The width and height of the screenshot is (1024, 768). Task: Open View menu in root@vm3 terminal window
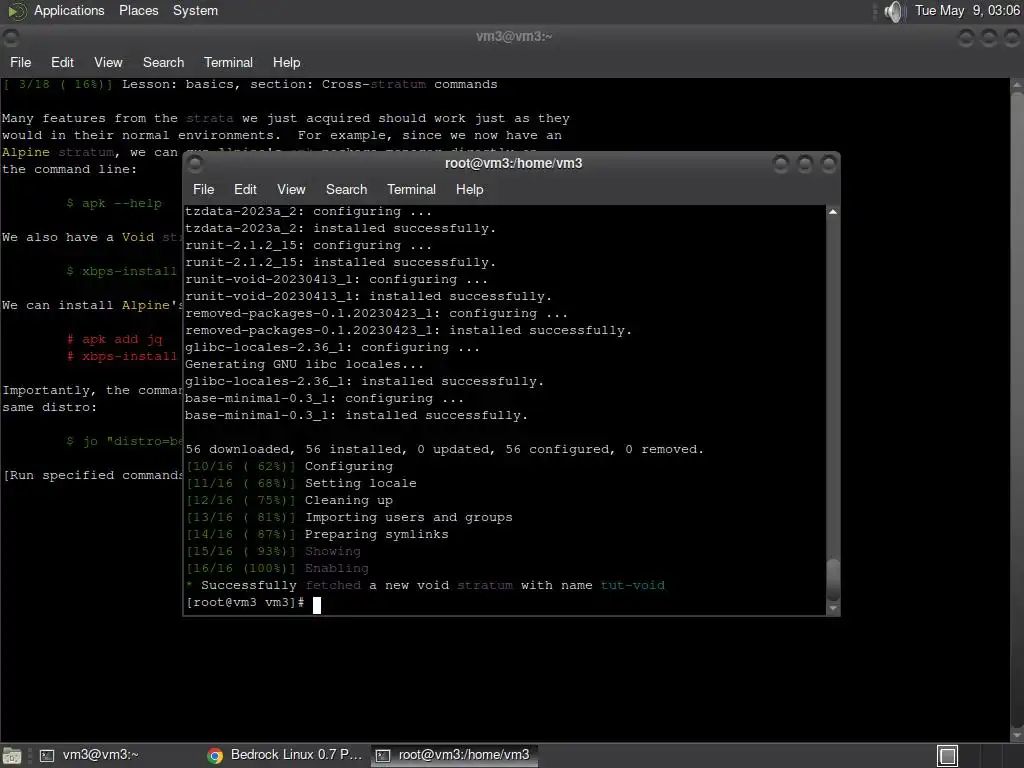[291, 189]
